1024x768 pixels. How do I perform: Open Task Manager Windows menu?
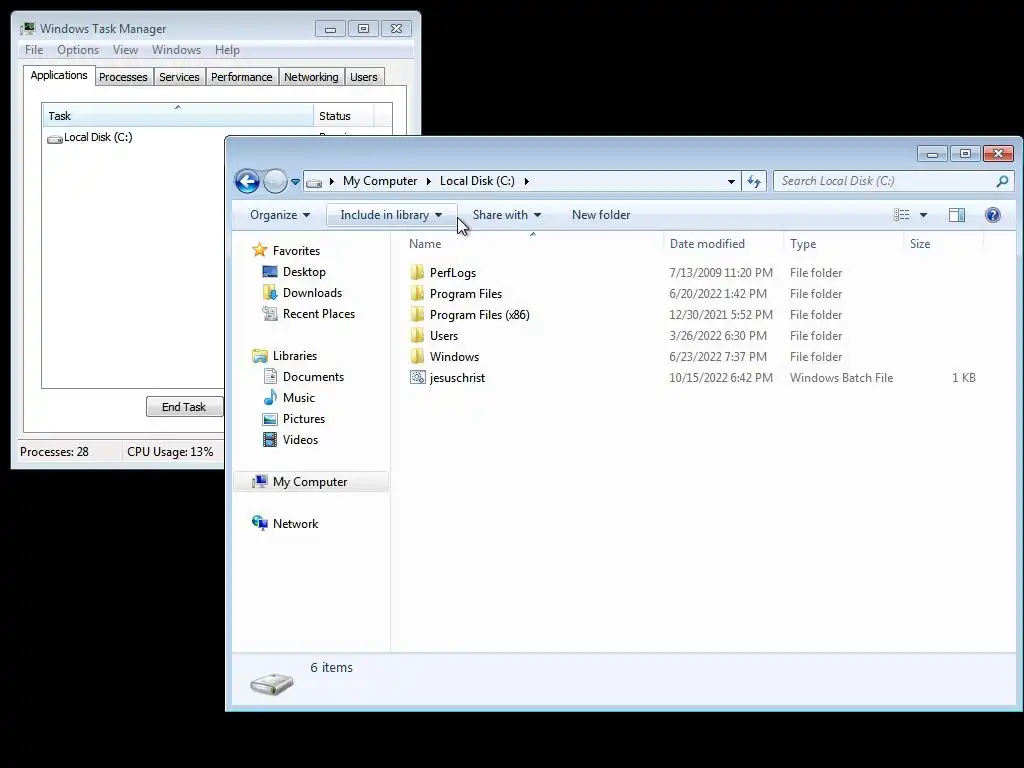(x=176, y=50)
